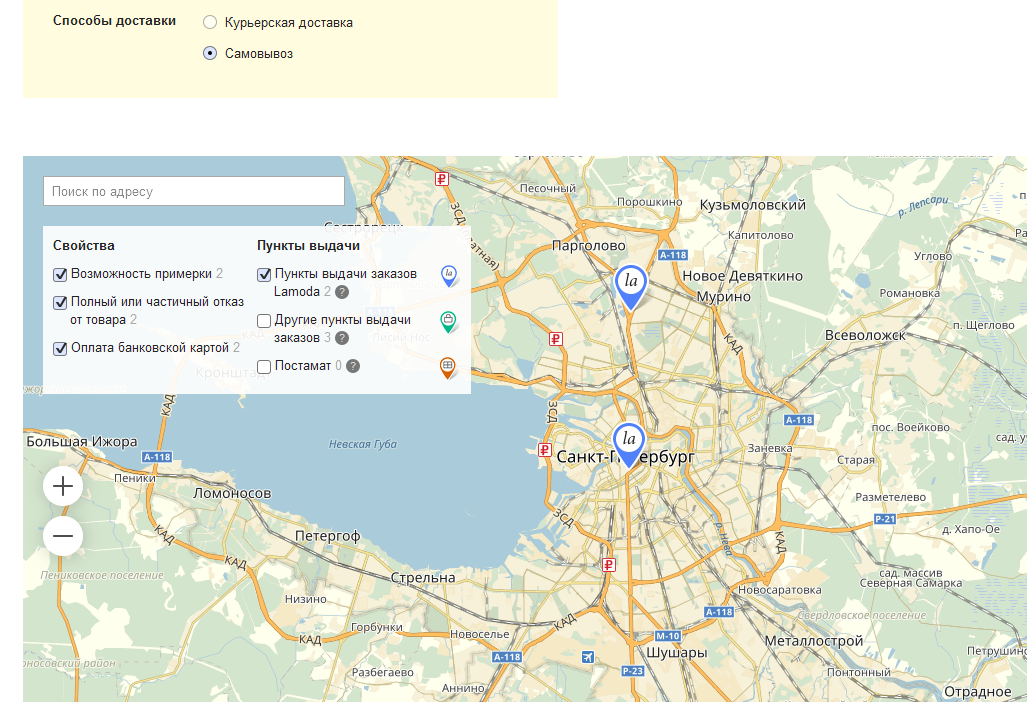Image resolution: width=1027 pixels, height=702 pixels.
Task: Click the Всеволожск label on the map
Action: pos(865,335)
